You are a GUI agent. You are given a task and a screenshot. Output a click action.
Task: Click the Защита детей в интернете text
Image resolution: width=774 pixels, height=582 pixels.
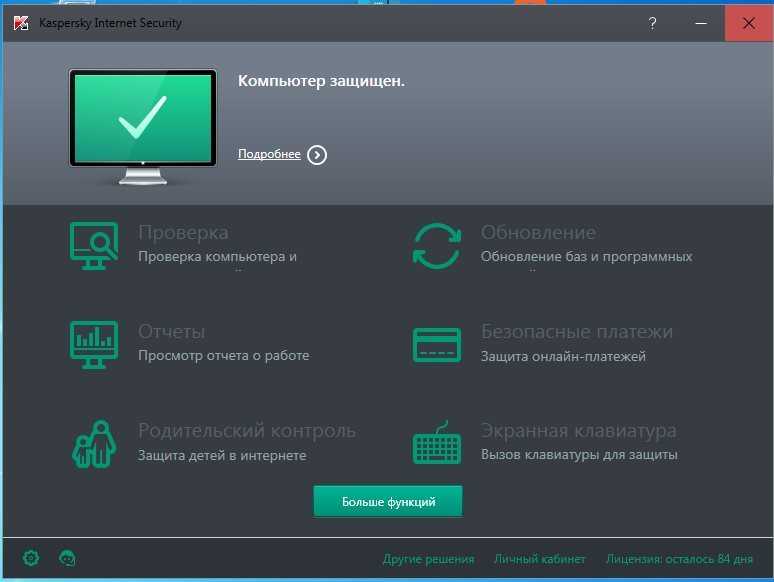point(222,455)
